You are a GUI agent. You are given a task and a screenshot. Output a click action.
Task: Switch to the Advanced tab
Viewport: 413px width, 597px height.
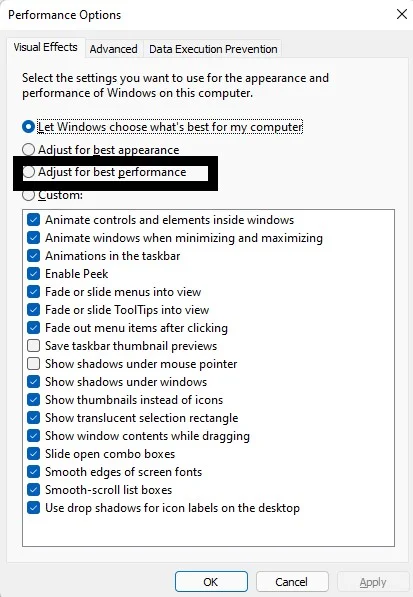coord(113,49)
